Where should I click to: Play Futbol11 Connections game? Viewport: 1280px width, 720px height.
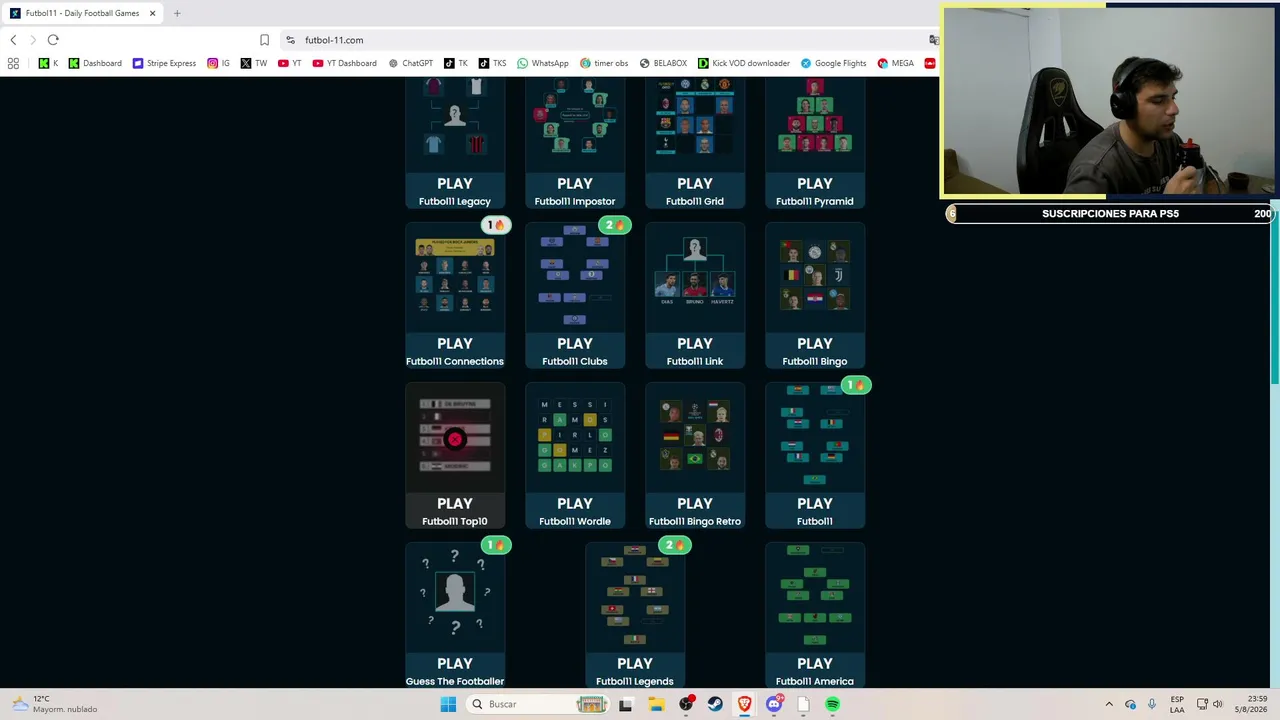455,343
